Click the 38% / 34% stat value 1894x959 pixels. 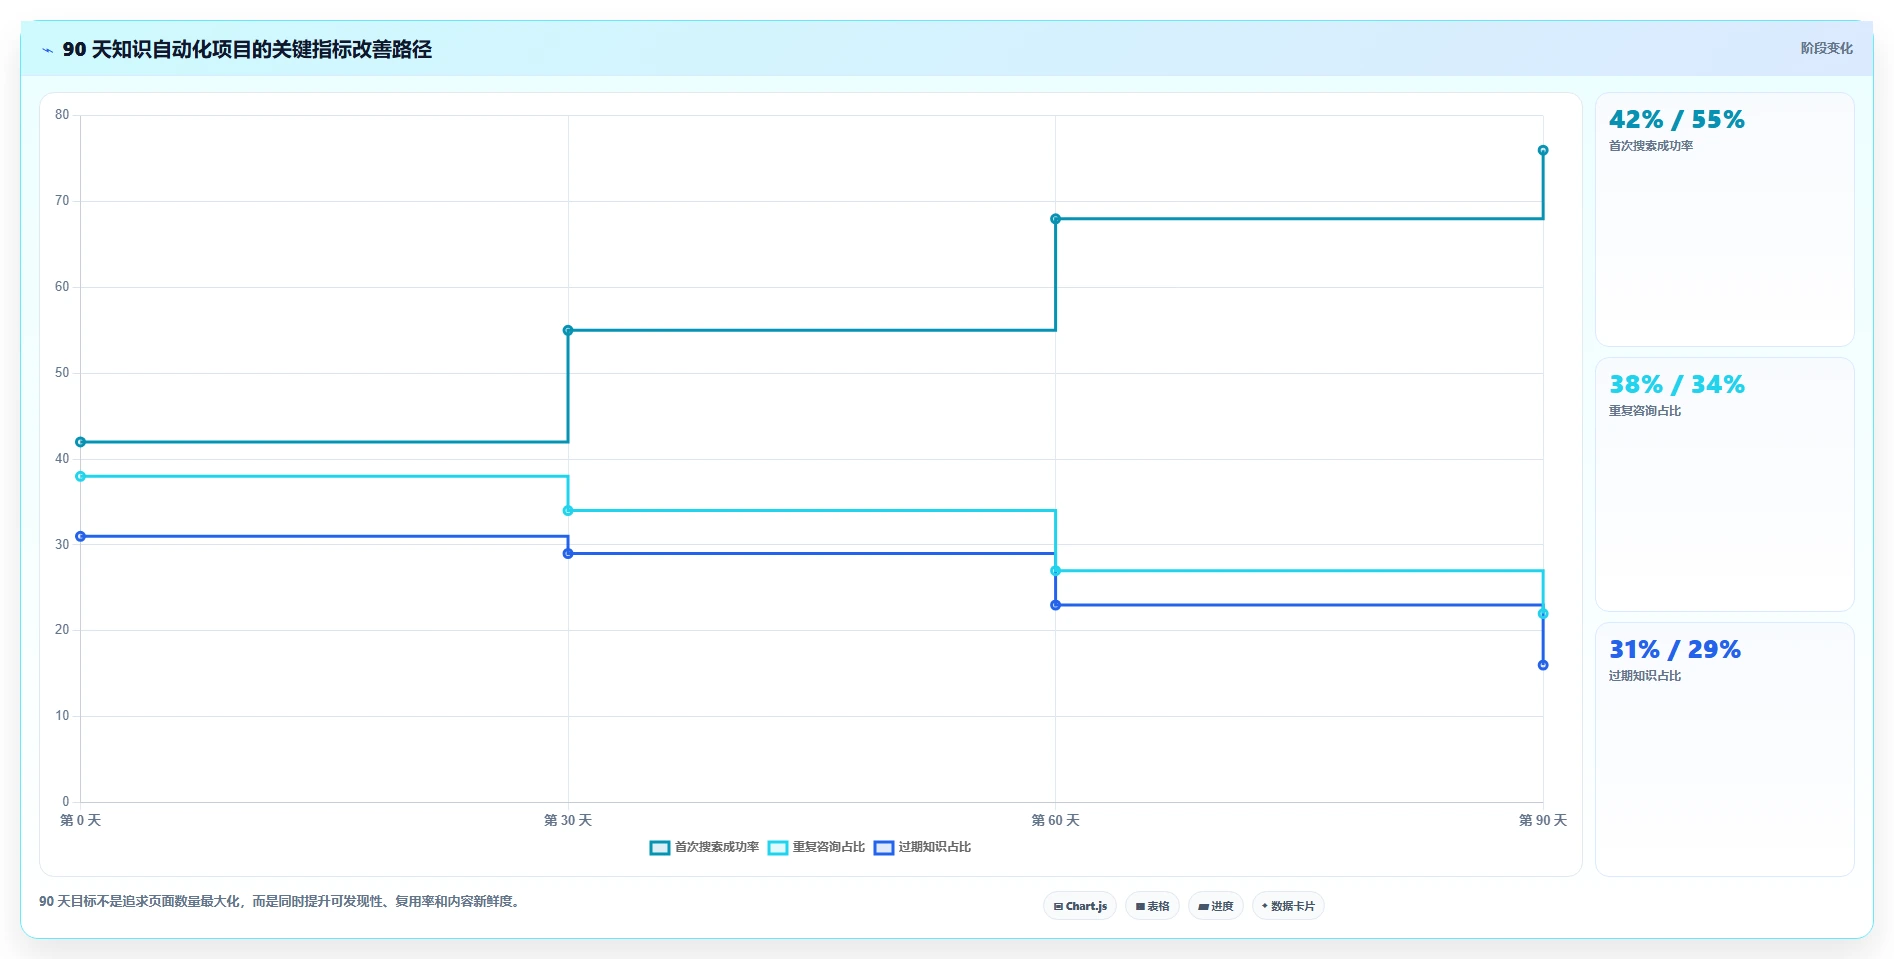1677,385
